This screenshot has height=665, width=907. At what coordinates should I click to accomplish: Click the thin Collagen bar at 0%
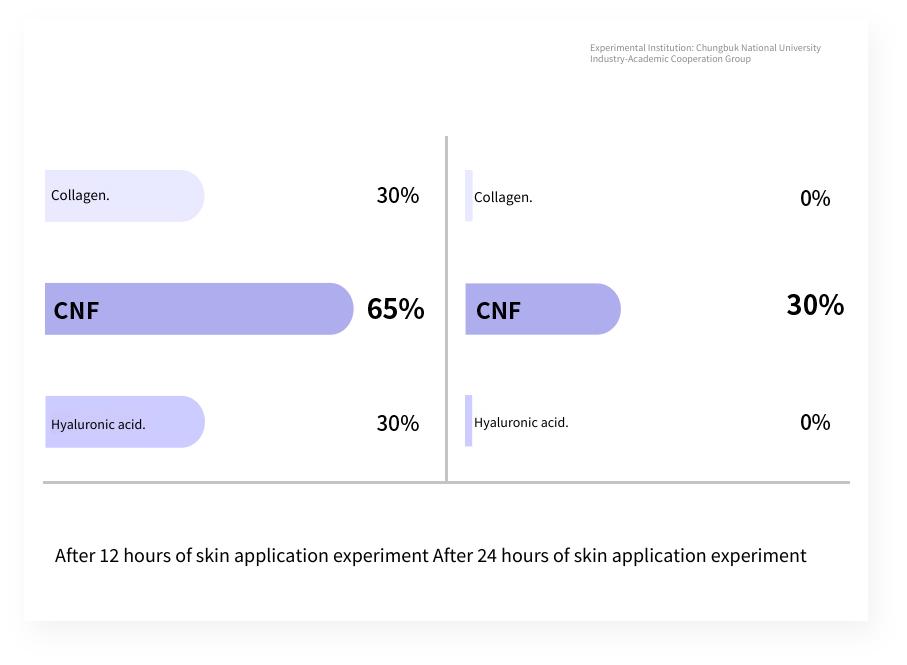(469, 195)
